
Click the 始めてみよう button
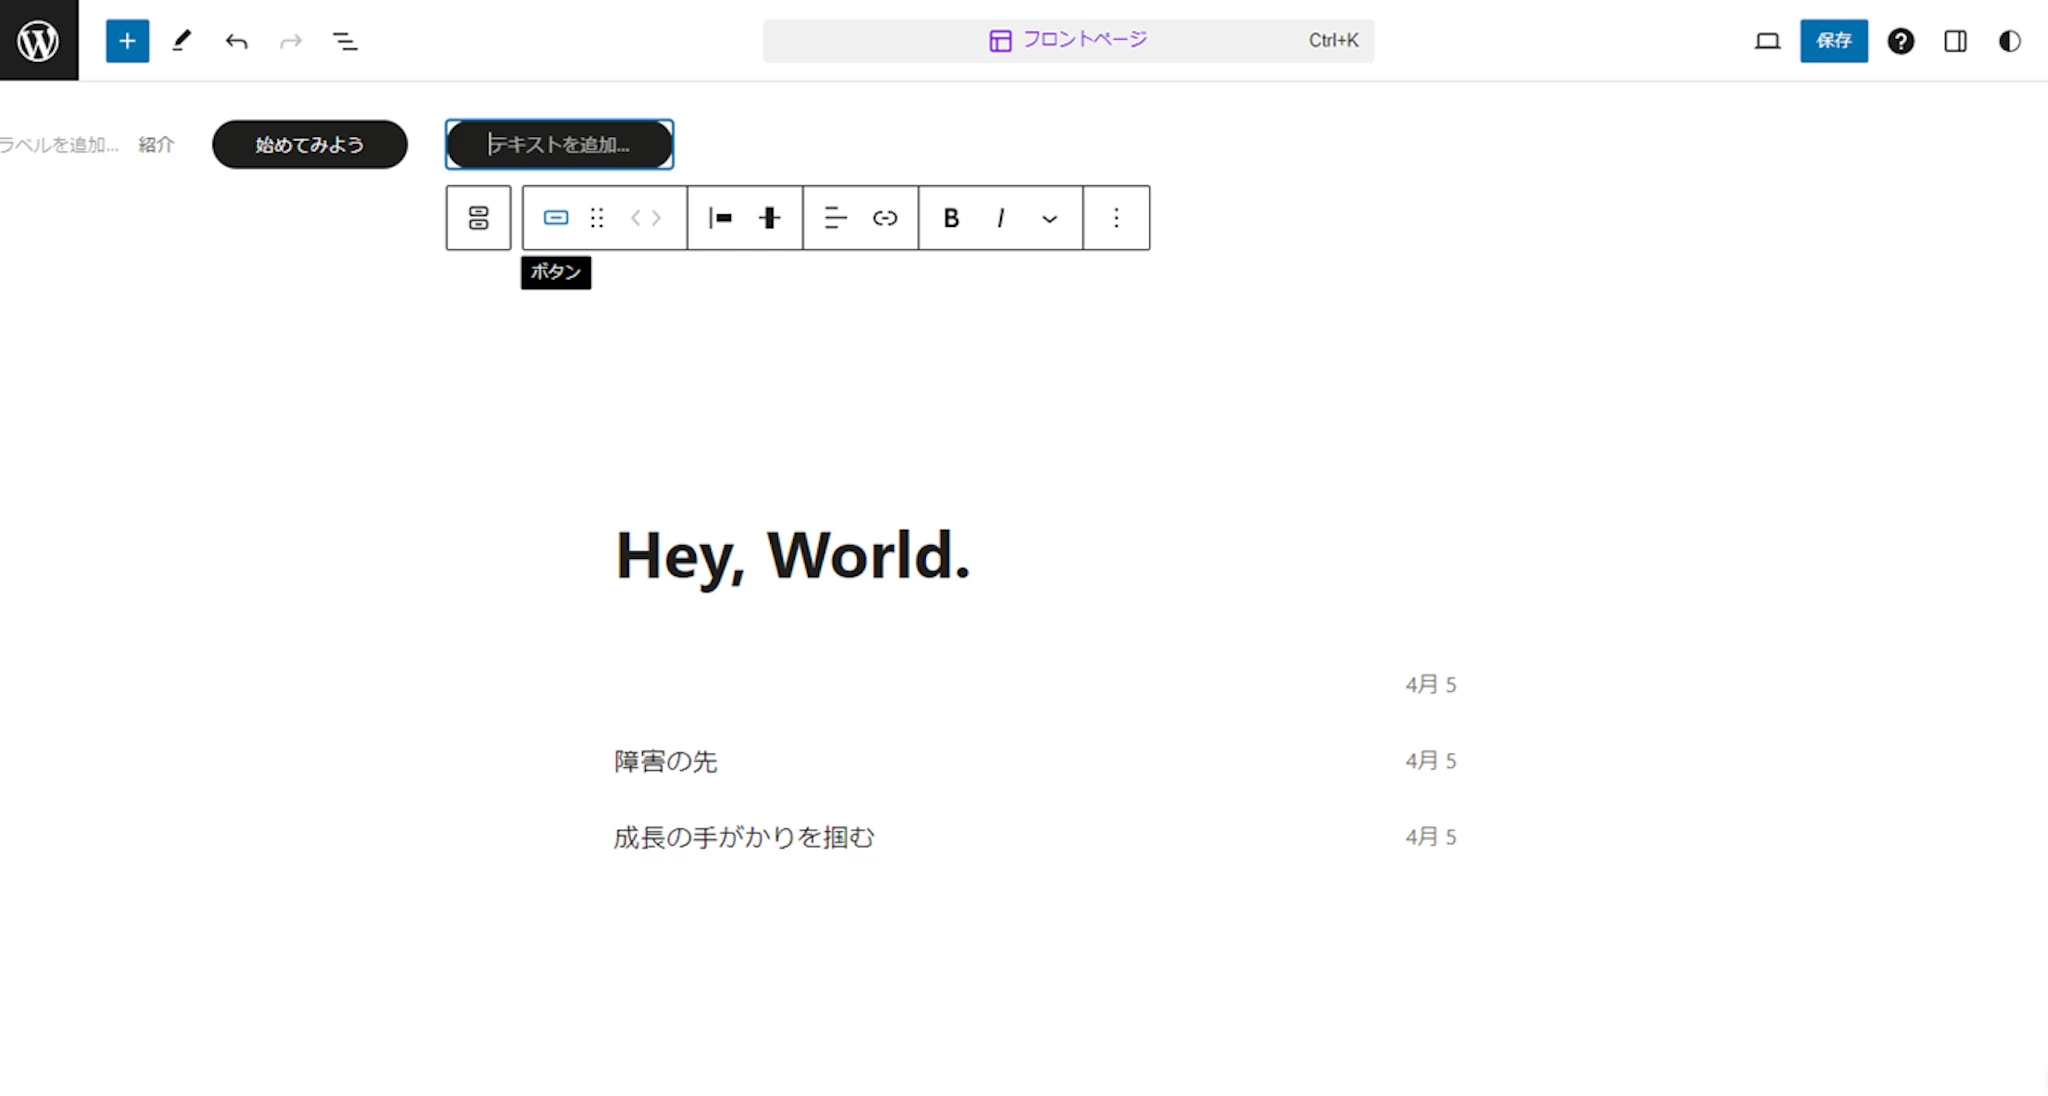tap(309, 145)
